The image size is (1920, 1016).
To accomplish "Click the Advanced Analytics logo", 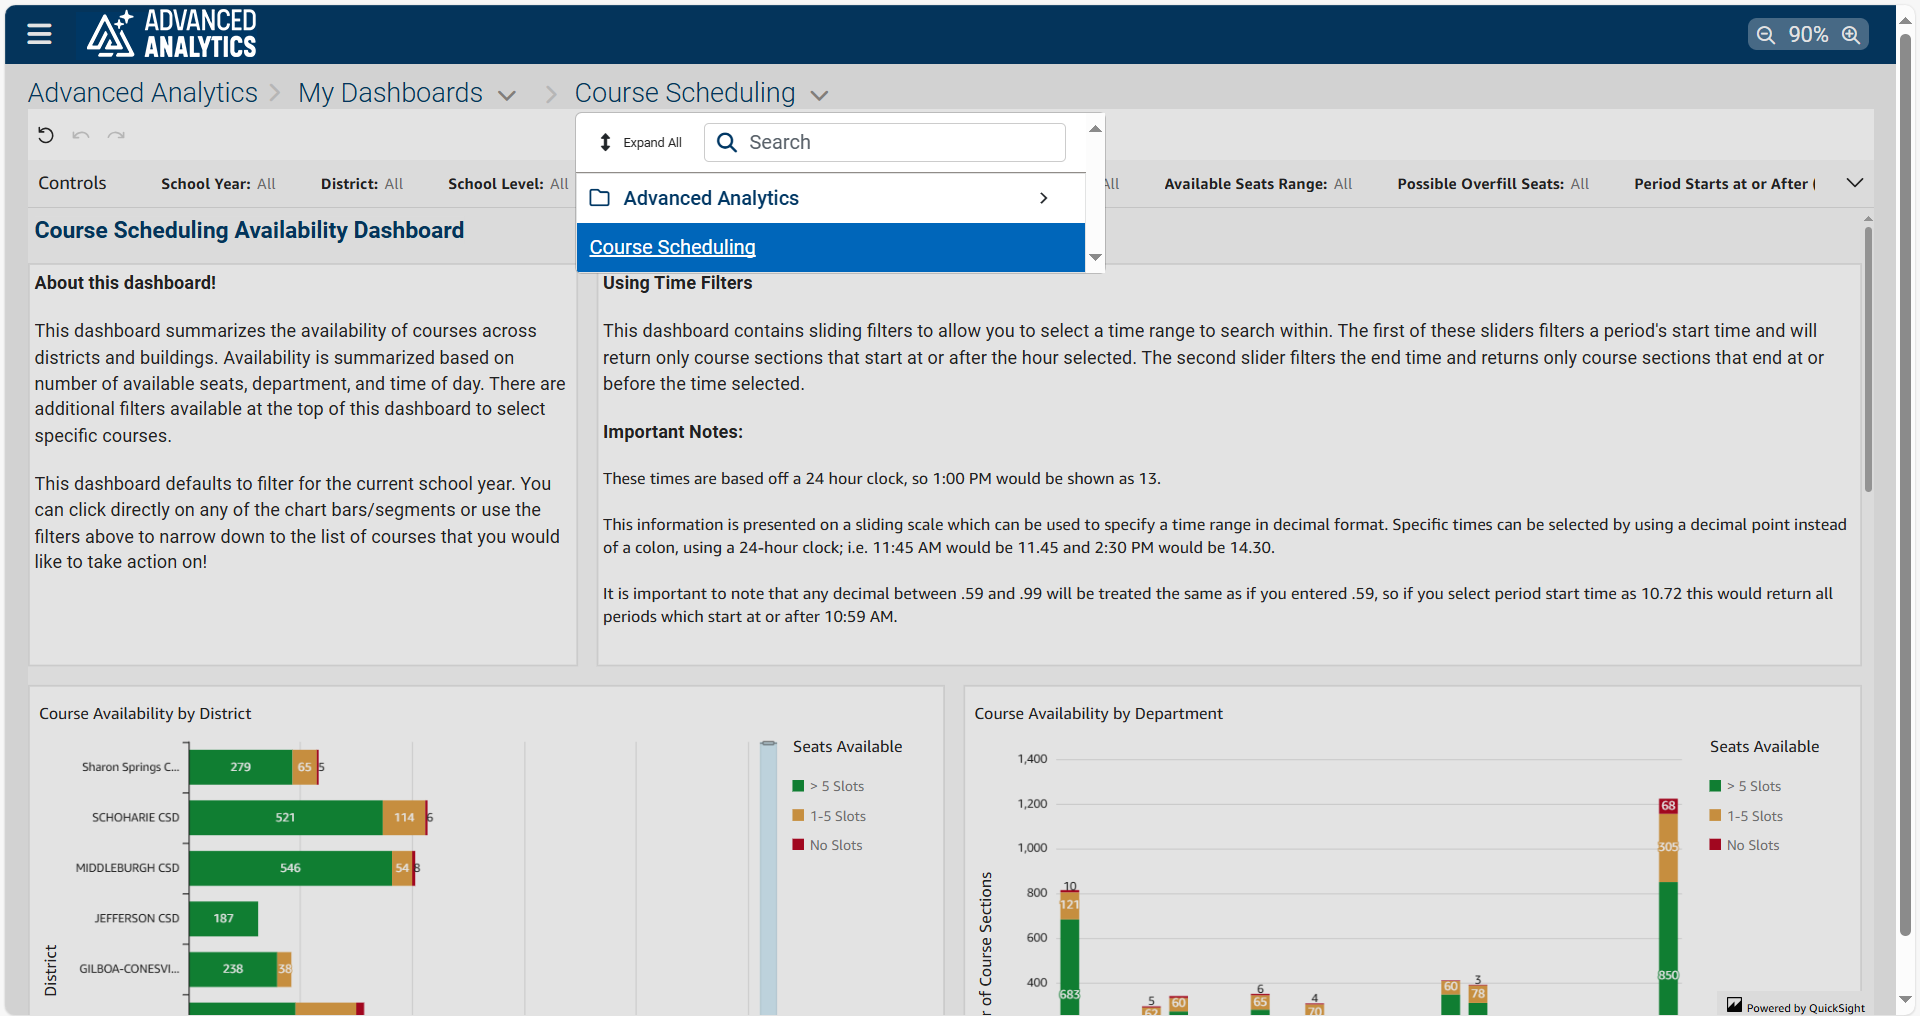I will (171, 34).
